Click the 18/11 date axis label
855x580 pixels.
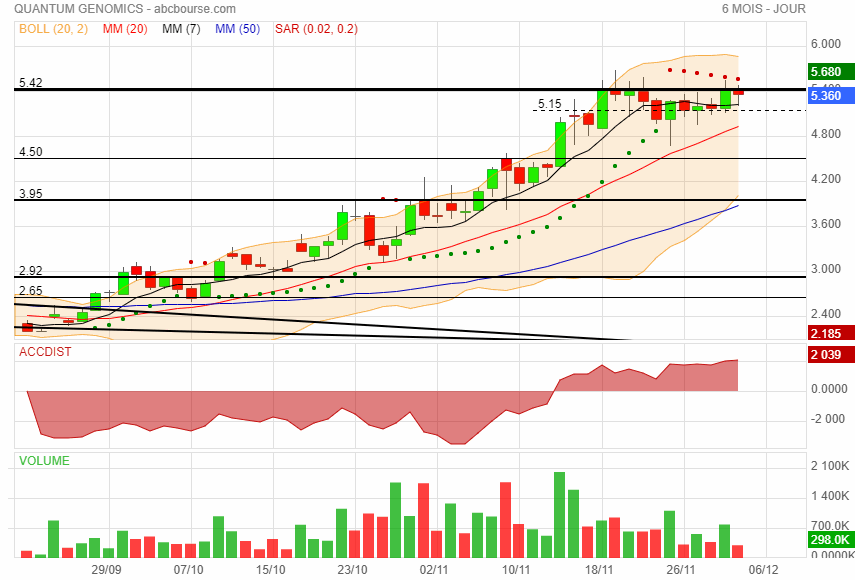(599, 570)
